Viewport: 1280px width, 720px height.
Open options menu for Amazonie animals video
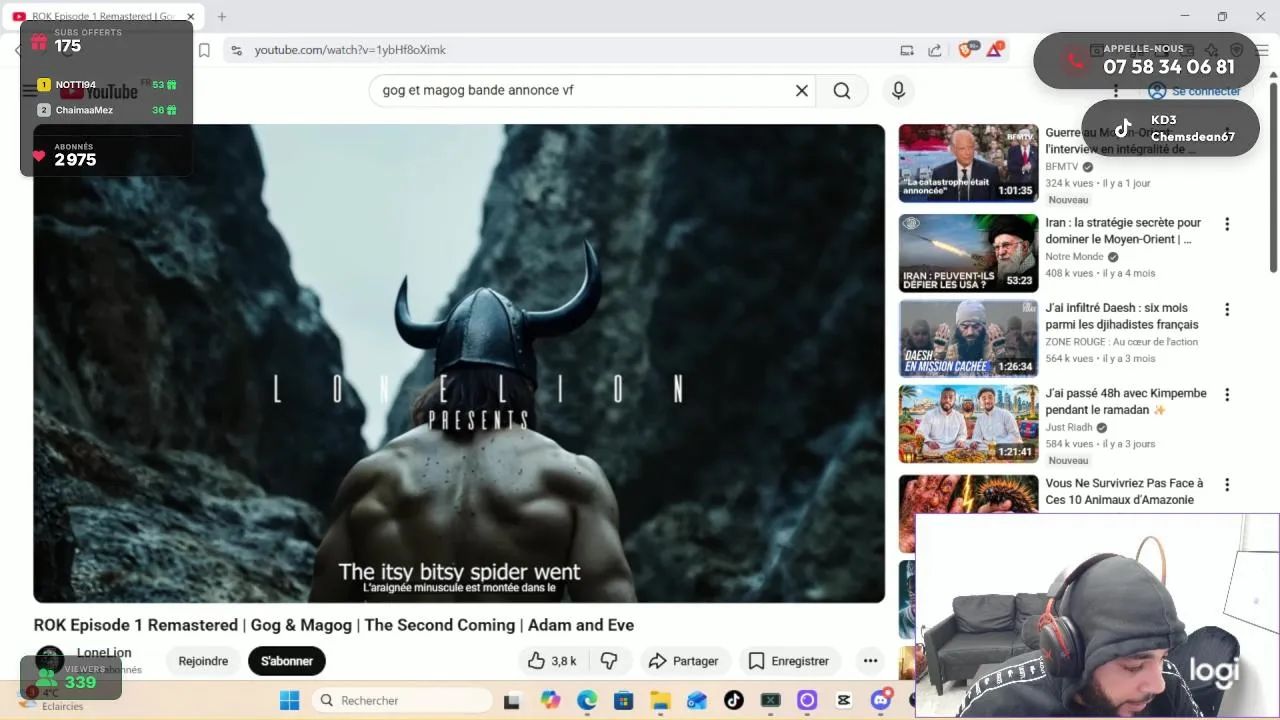click(x=1227, y=484)
